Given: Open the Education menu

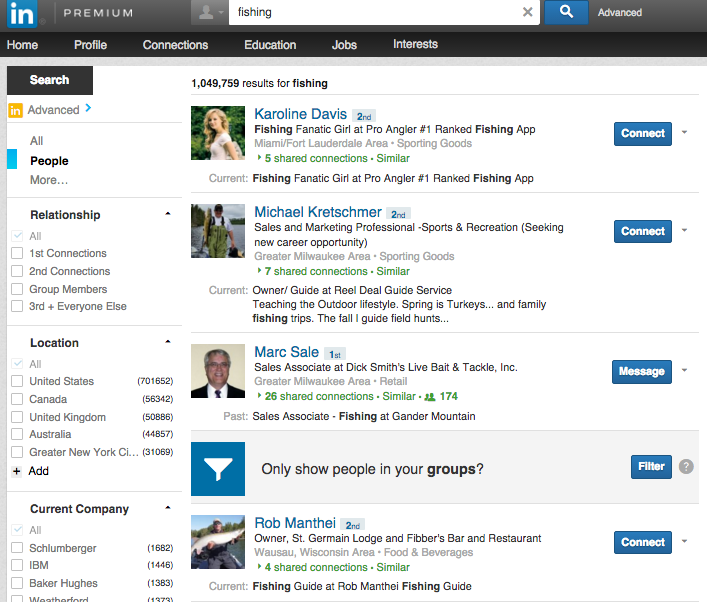Looking at the screenshot, I should [270, 45].
